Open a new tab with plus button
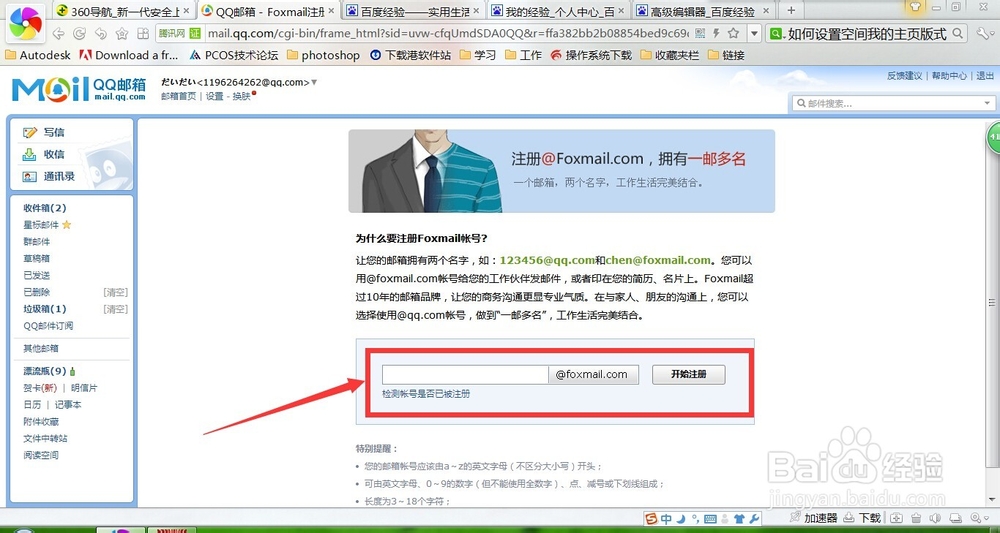 click(x=791, y=11)
